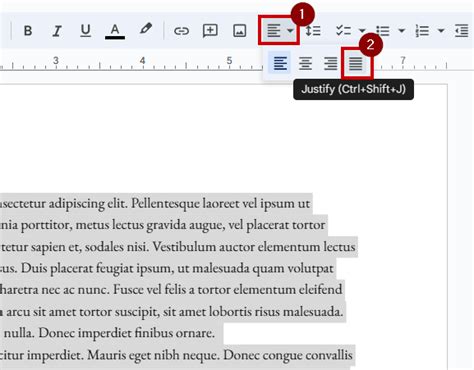
Task: Toggle italic formatting
Action: click(x=57, y=31)
